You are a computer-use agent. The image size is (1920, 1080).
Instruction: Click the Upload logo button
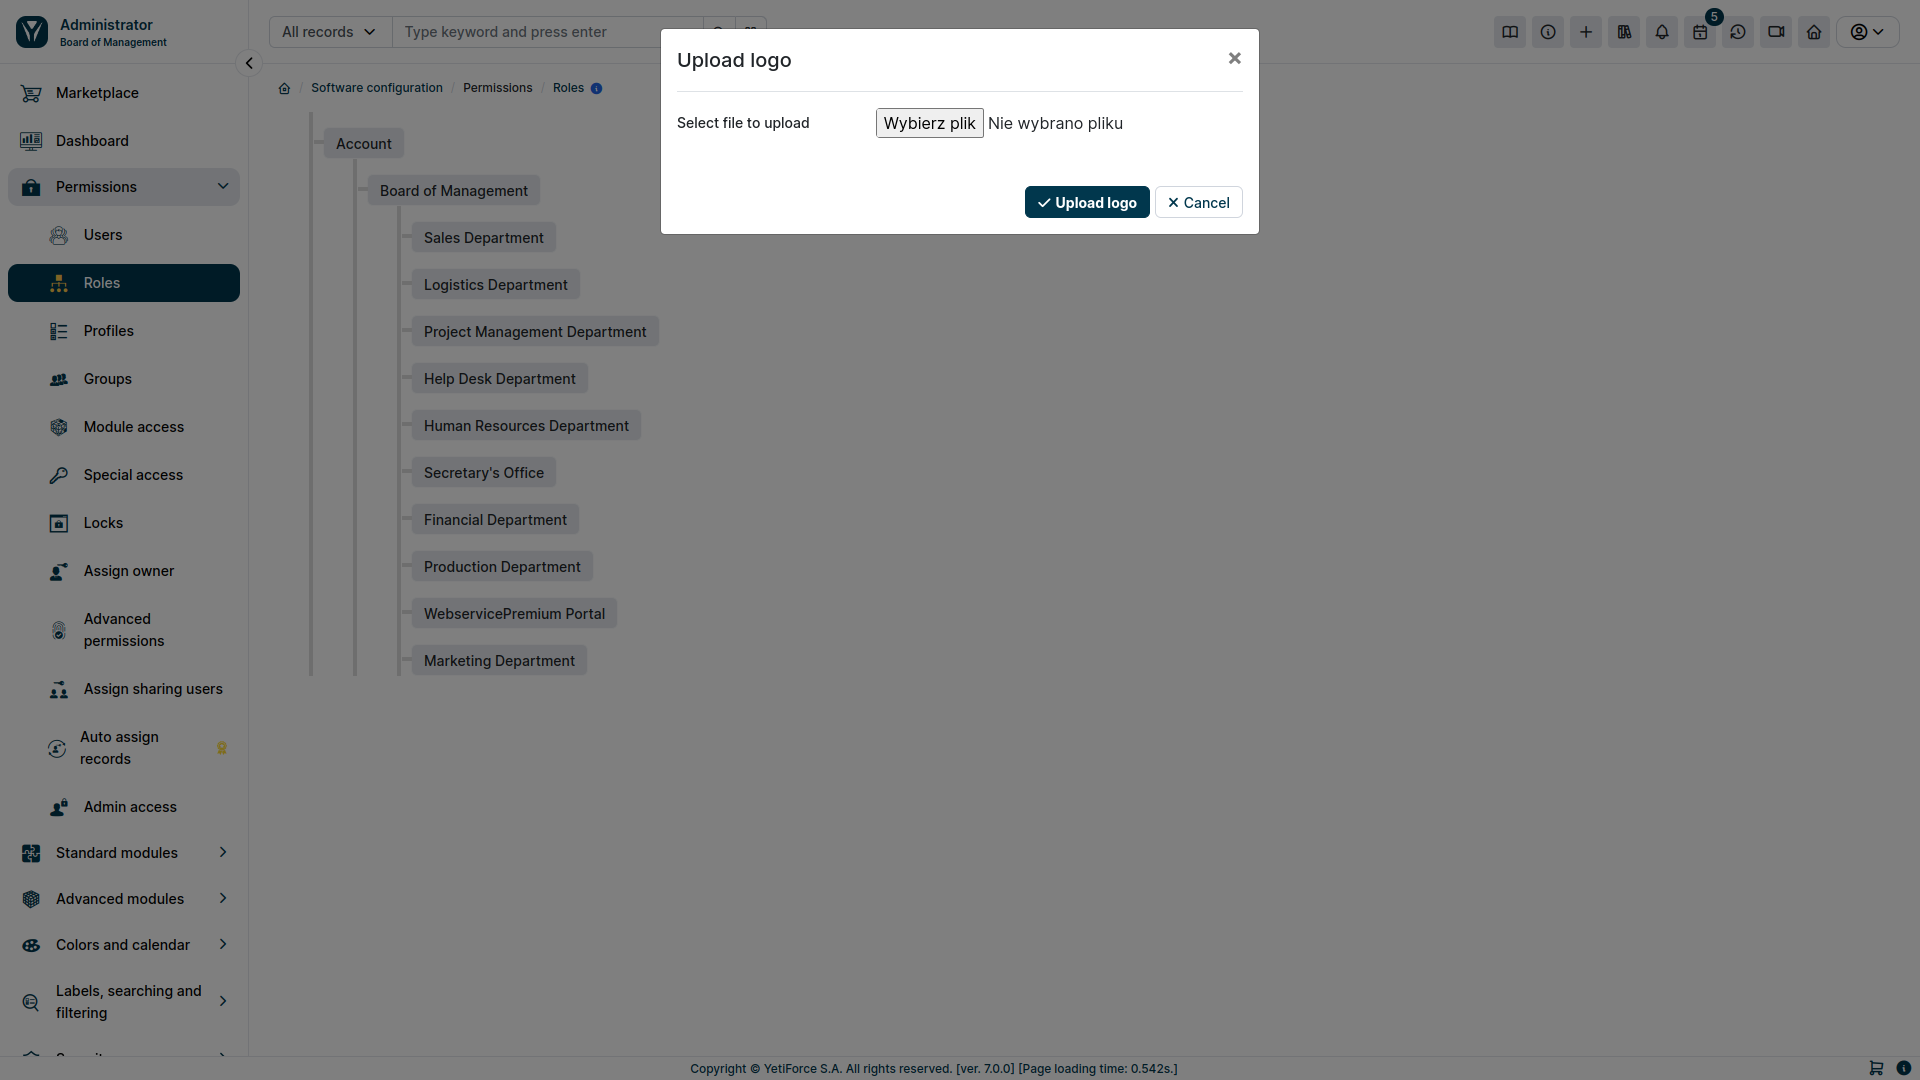(1087, 202)
